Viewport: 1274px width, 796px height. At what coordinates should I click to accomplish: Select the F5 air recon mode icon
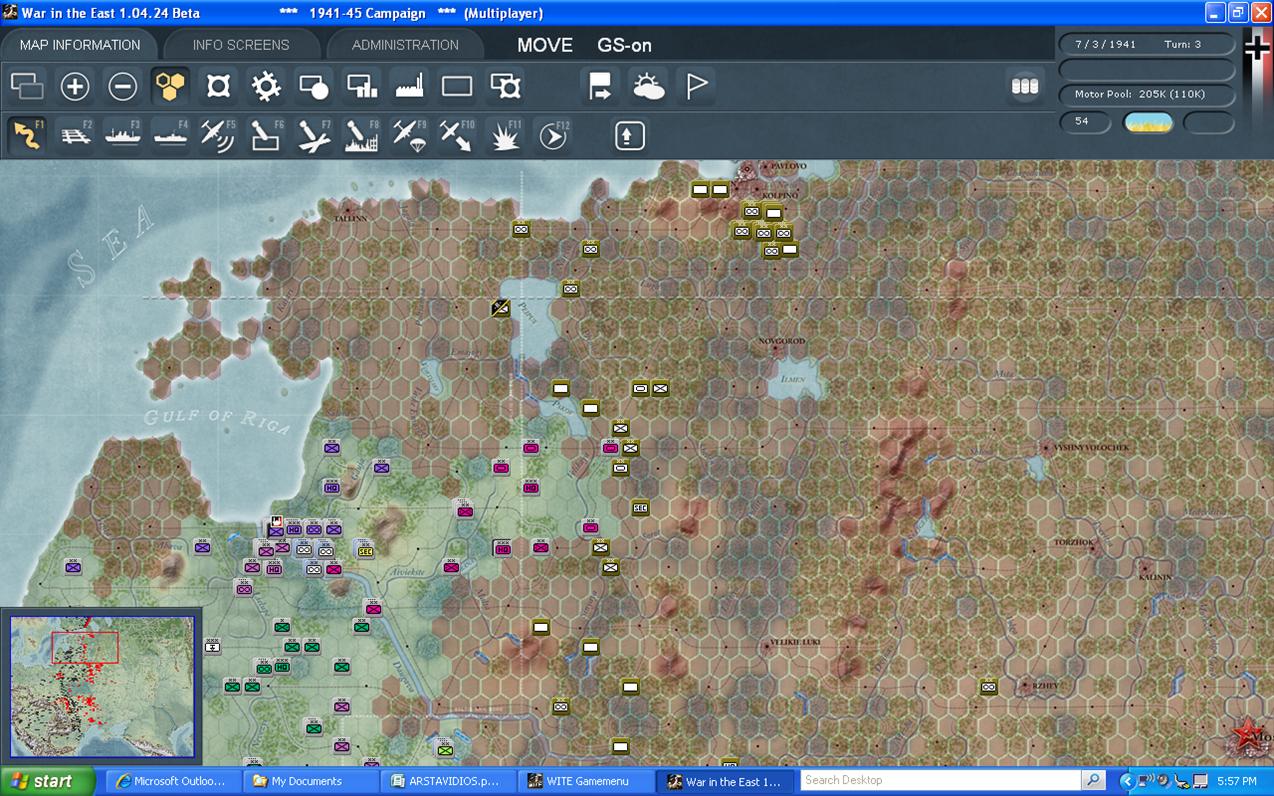(218, 135)
